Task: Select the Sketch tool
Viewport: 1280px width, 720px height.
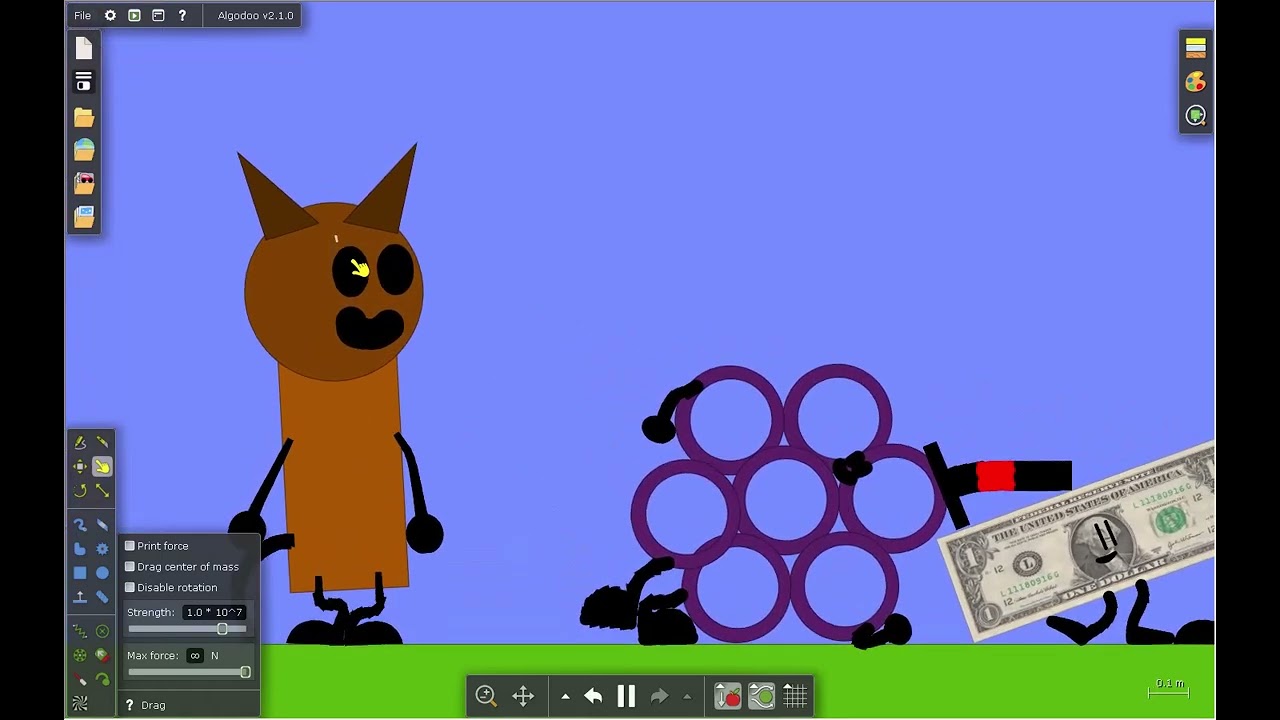Action: pos(80,442)
